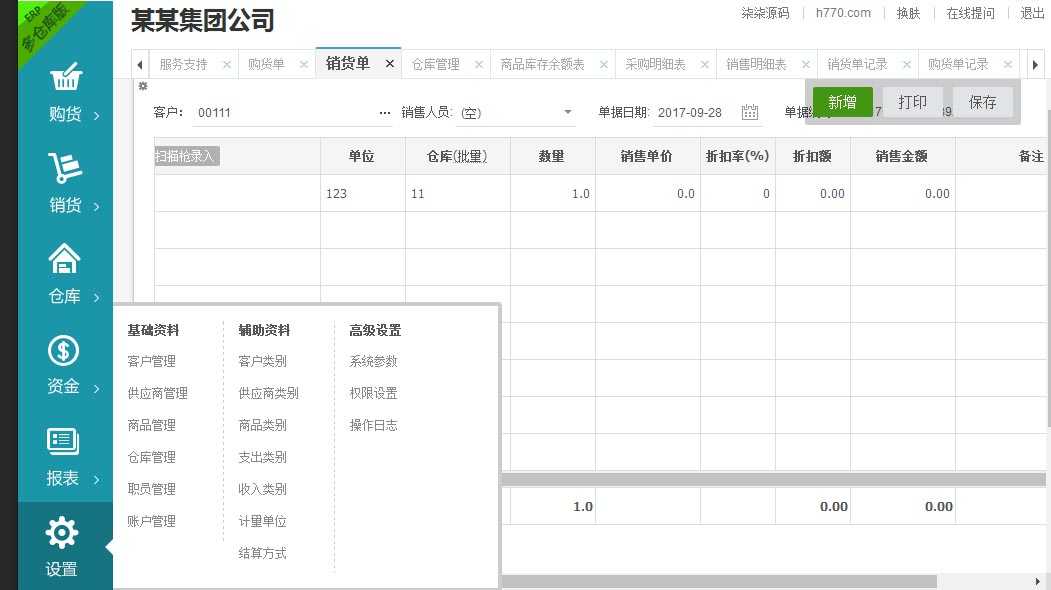The width and height of the screenshot is (1051, 590).
Task: Click the 退出 logout link
Action: [x=1030, y=13]
